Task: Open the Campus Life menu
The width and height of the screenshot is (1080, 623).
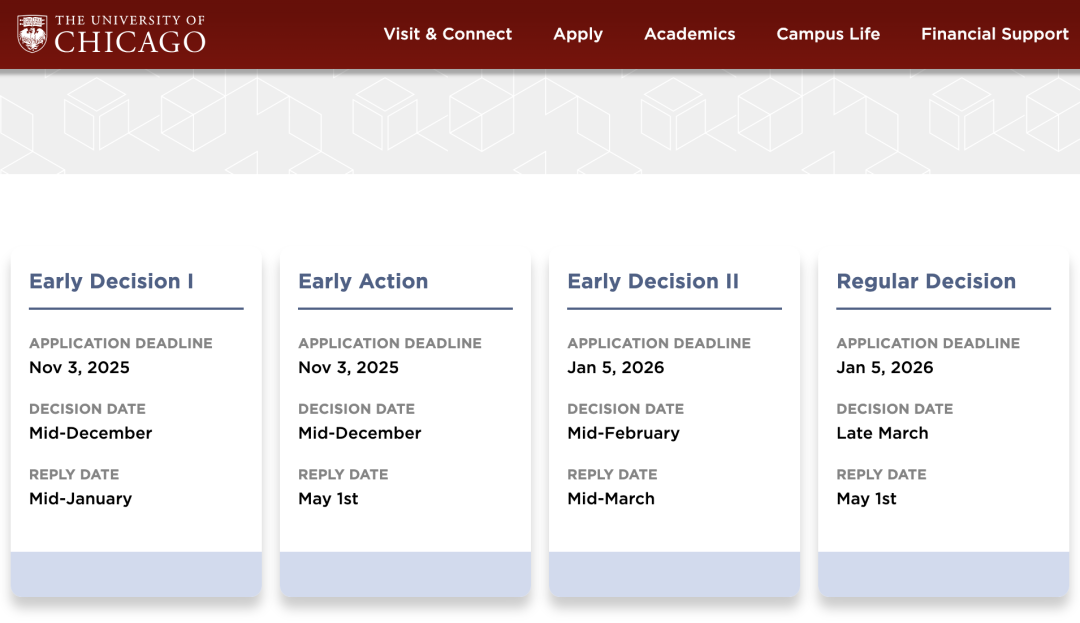Action: pyautogui.click(x=828, y=34)
